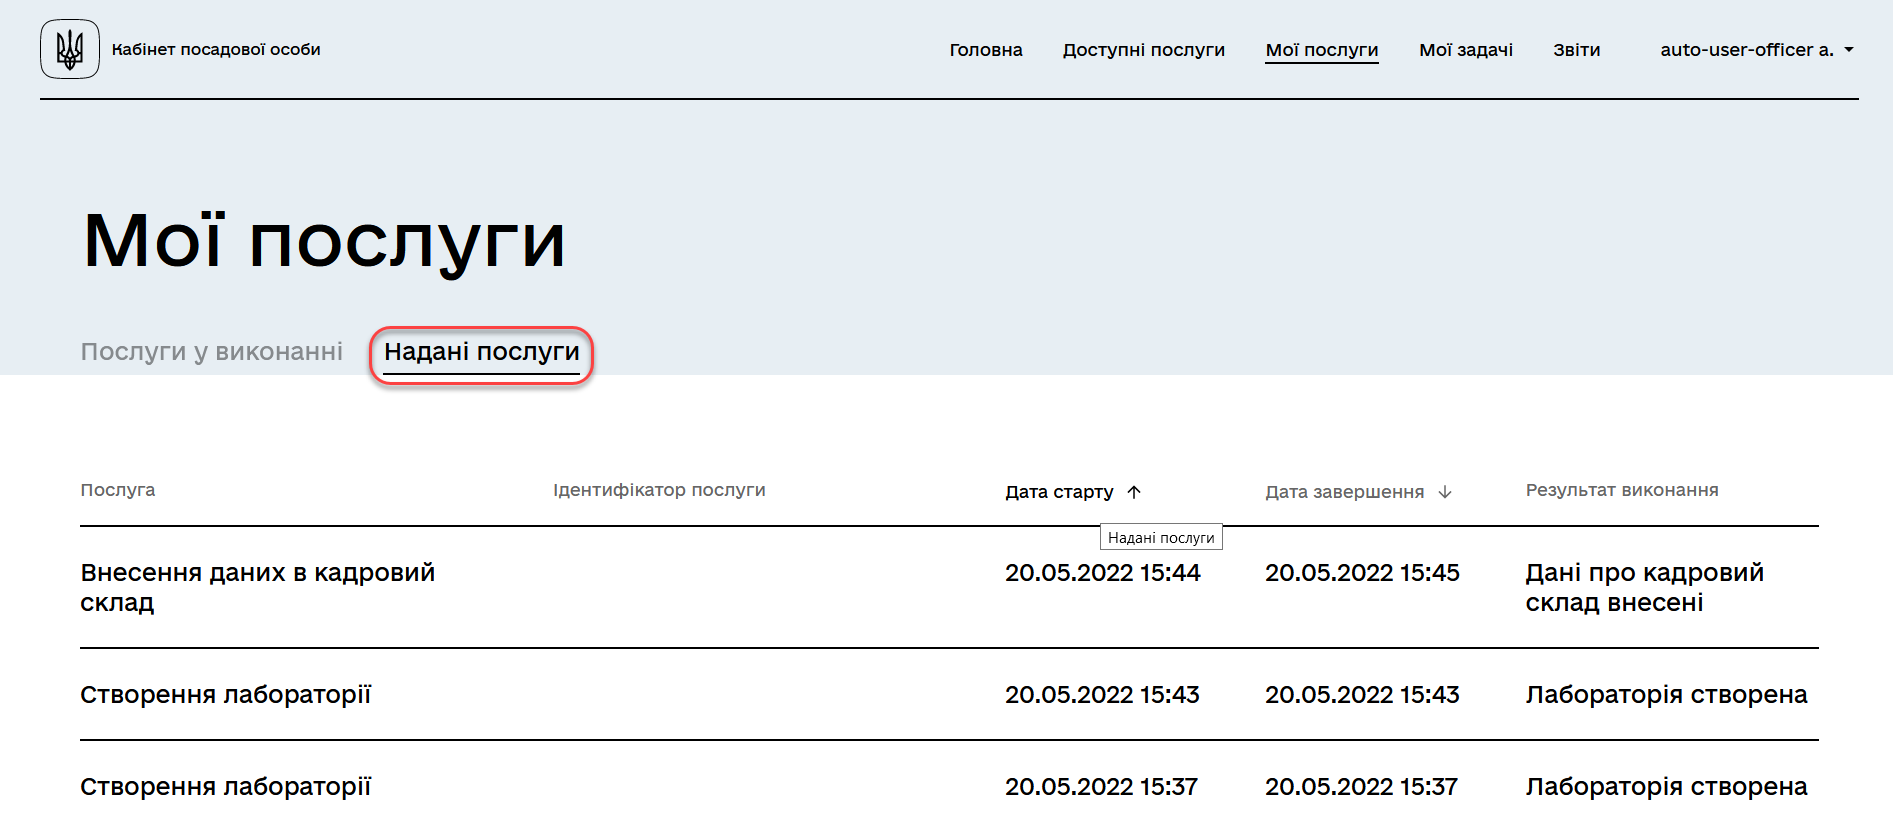Click the Ідентифікатор послуги column header
The width and height of the screenshot is (1893, 829).
pos(660,490)
